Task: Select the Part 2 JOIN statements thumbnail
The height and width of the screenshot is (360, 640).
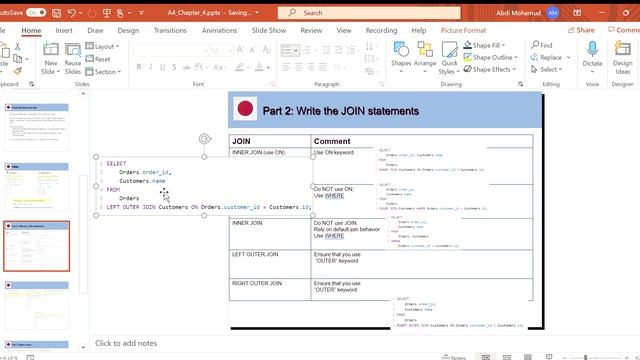Action: click(x=37, y=247)
